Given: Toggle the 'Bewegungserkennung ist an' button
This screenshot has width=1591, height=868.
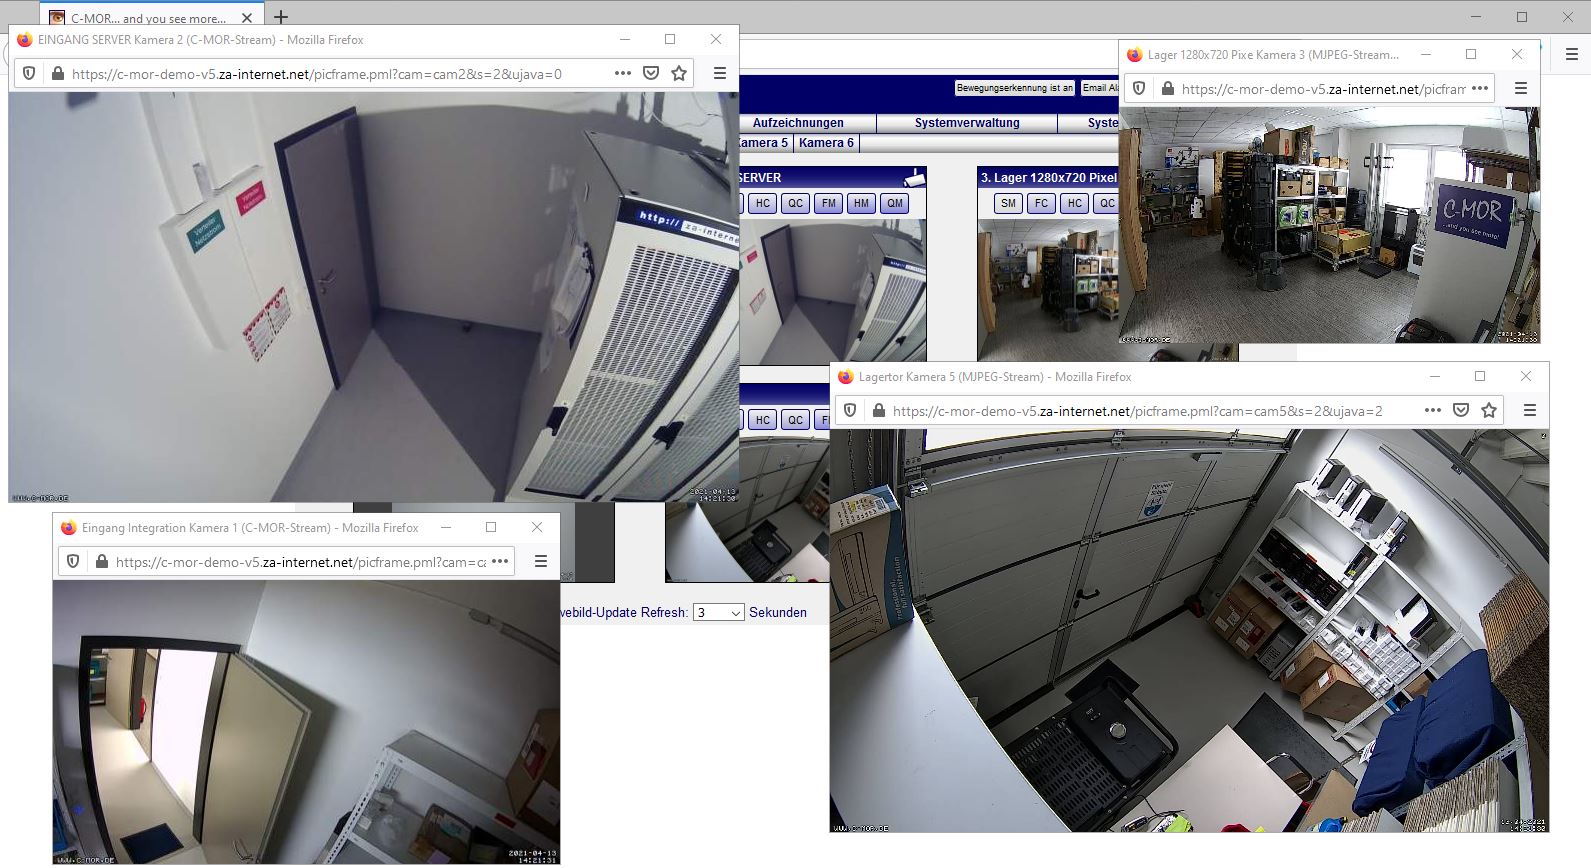Looking at the screenshot, I should coord(1014,88).
